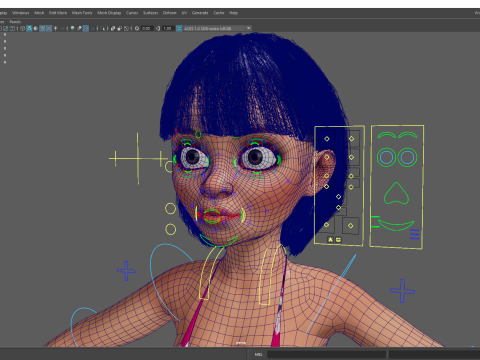Image resolution: width=480 pixels, height=360 pixels.
Task: Select the left green eyebrow control curve
Action: (x=387, y=135)
